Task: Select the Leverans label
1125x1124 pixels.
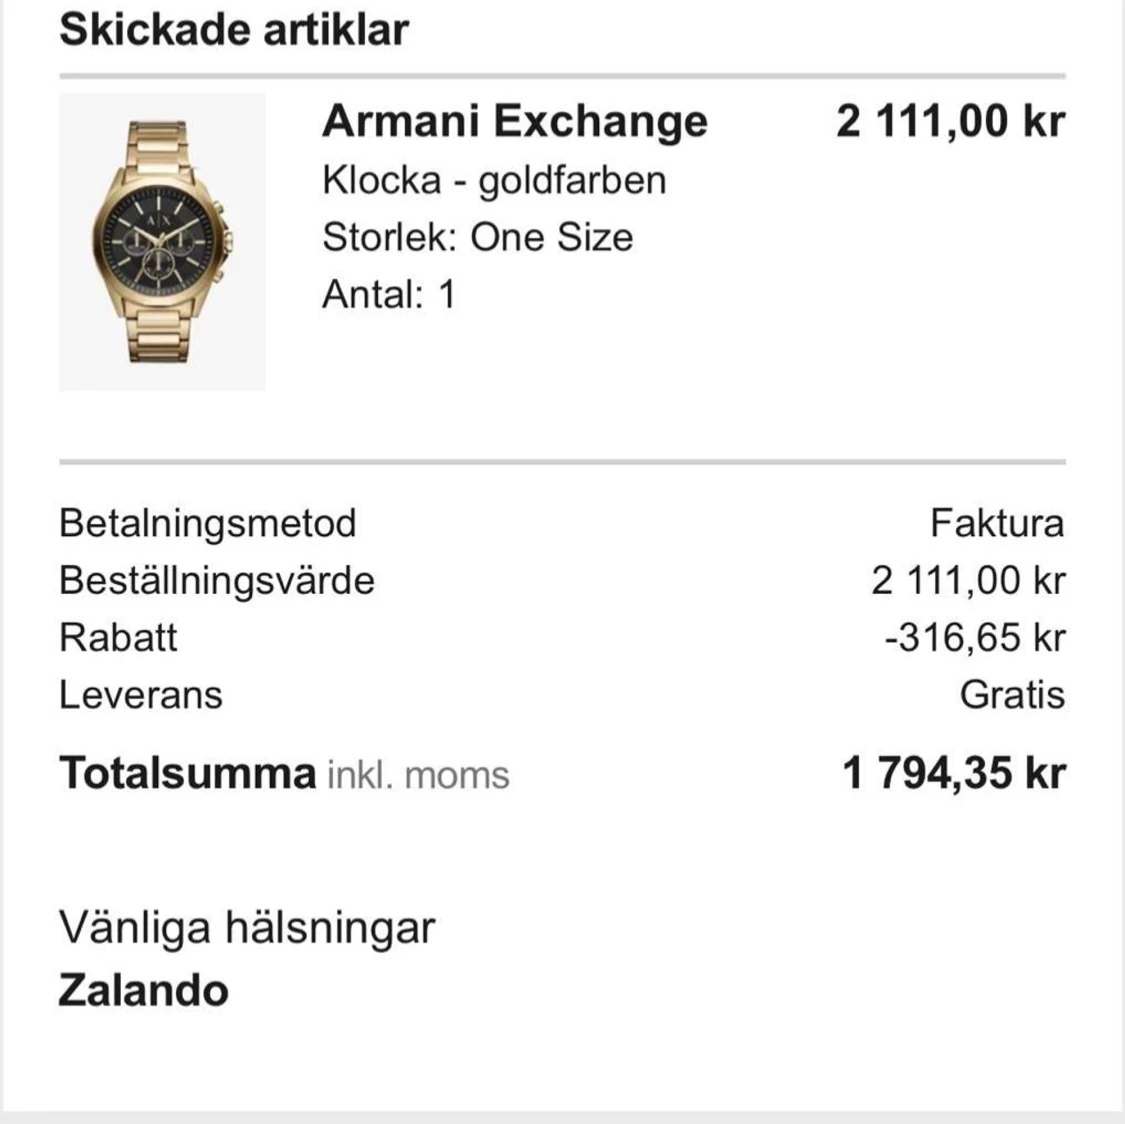Action: tap(141, 695)
